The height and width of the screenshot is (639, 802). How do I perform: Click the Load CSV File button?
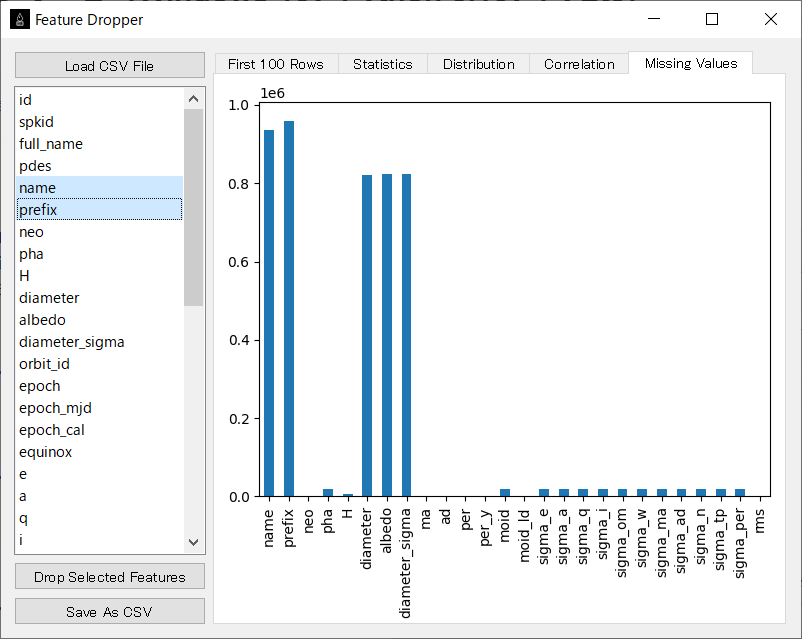109,65
